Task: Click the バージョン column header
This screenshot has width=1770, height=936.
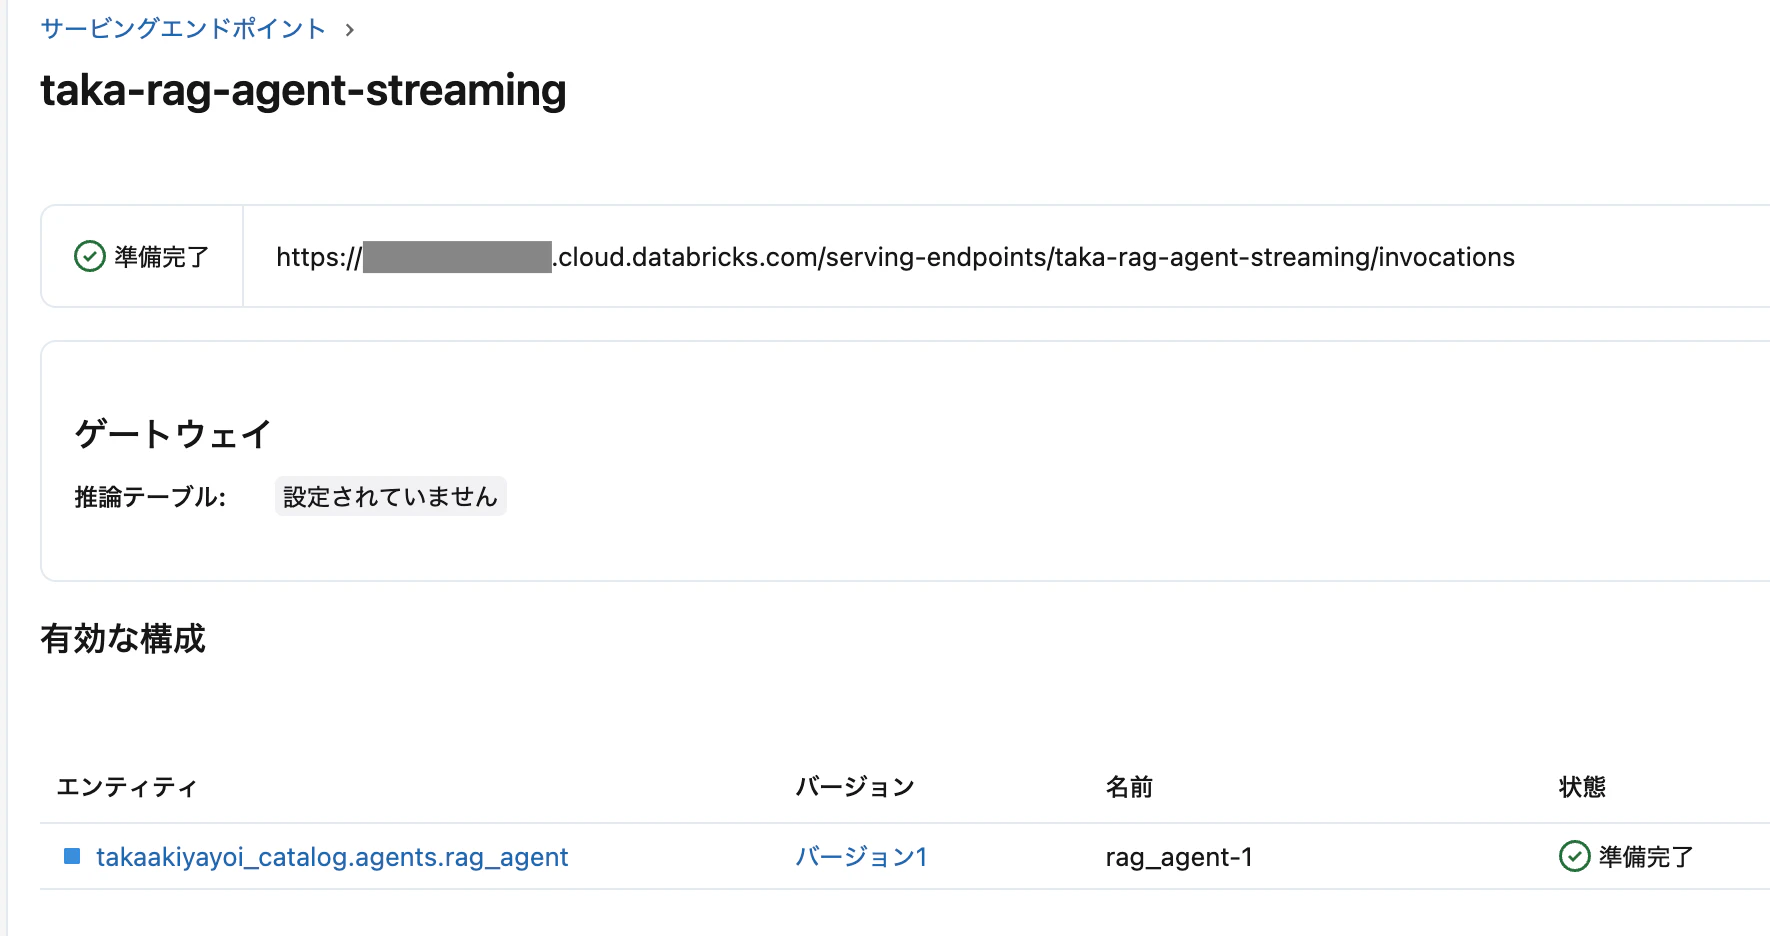Action: pyautogui.click(x=854, y=787)
